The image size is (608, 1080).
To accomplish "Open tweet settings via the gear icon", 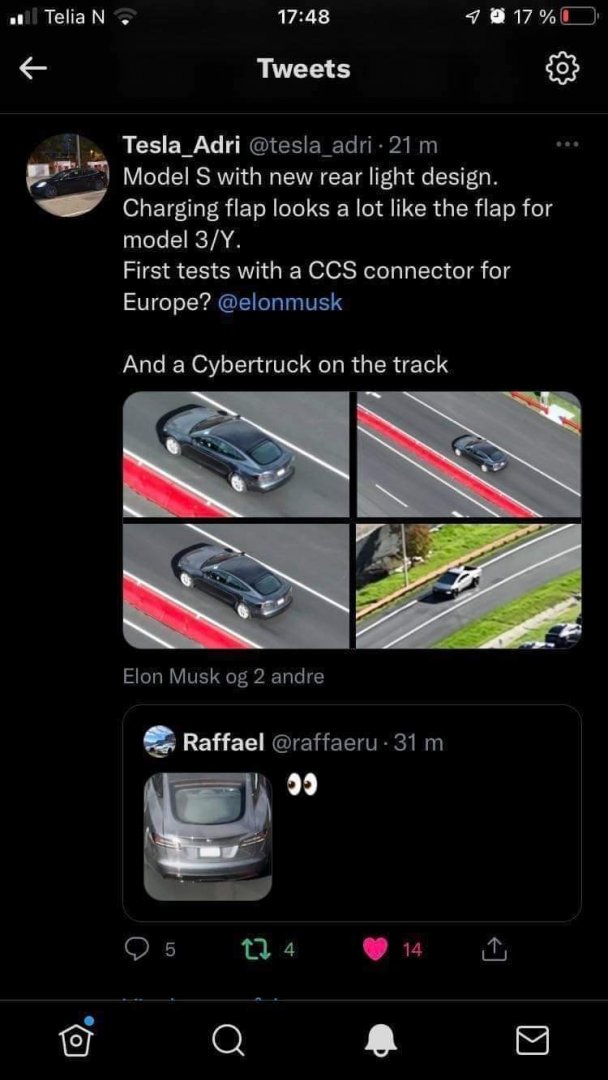I will (x=562, y=68).
